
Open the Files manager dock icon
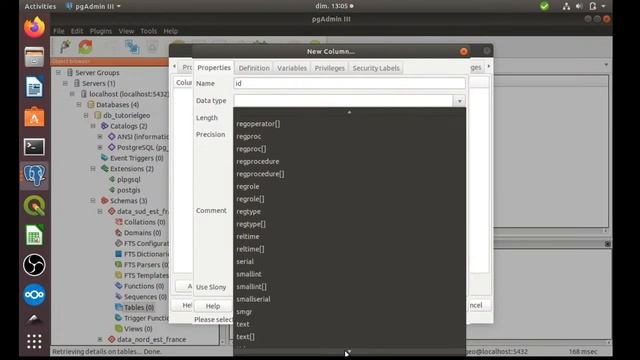click(x=34, y=57)
